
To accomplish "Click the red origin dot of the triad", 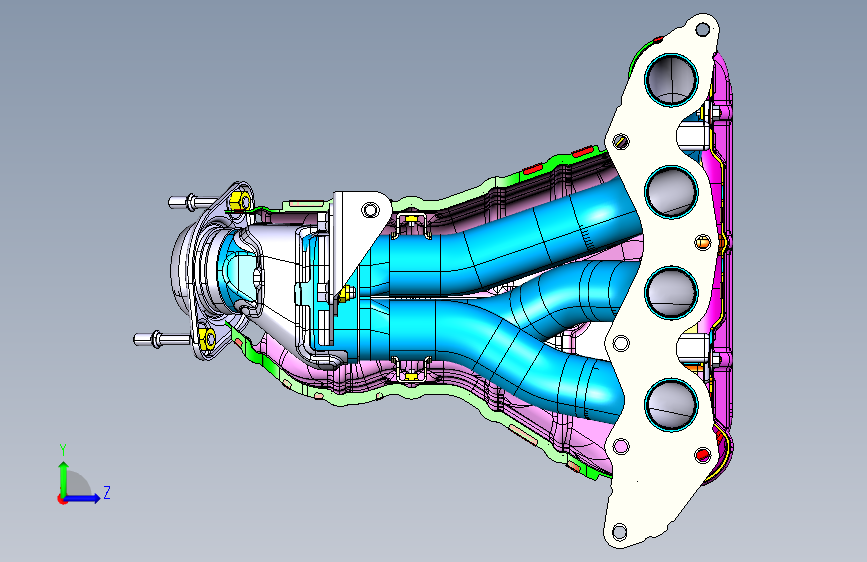I will click(x=61, y=499).
